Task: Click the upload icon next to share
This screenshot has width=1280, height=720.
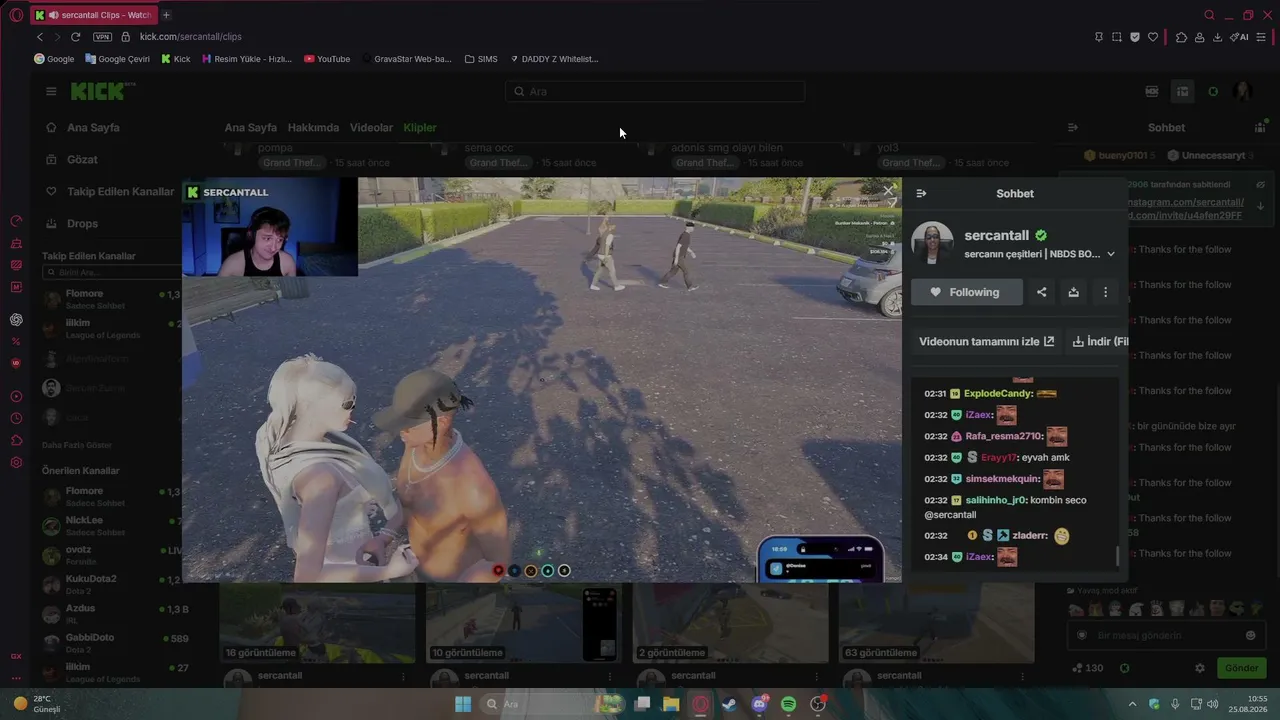Action: click(1073, 292)
